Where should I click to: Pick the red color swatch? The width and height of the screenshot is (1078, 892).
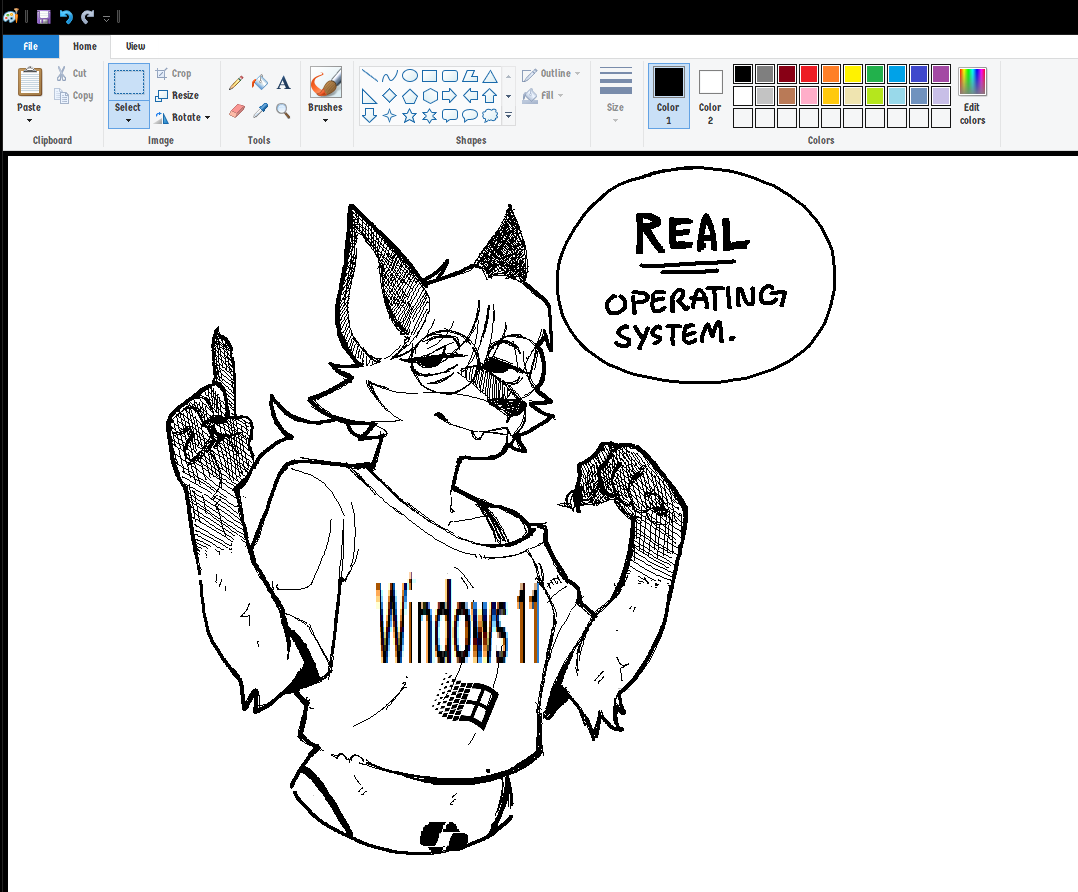pos(808,74)
